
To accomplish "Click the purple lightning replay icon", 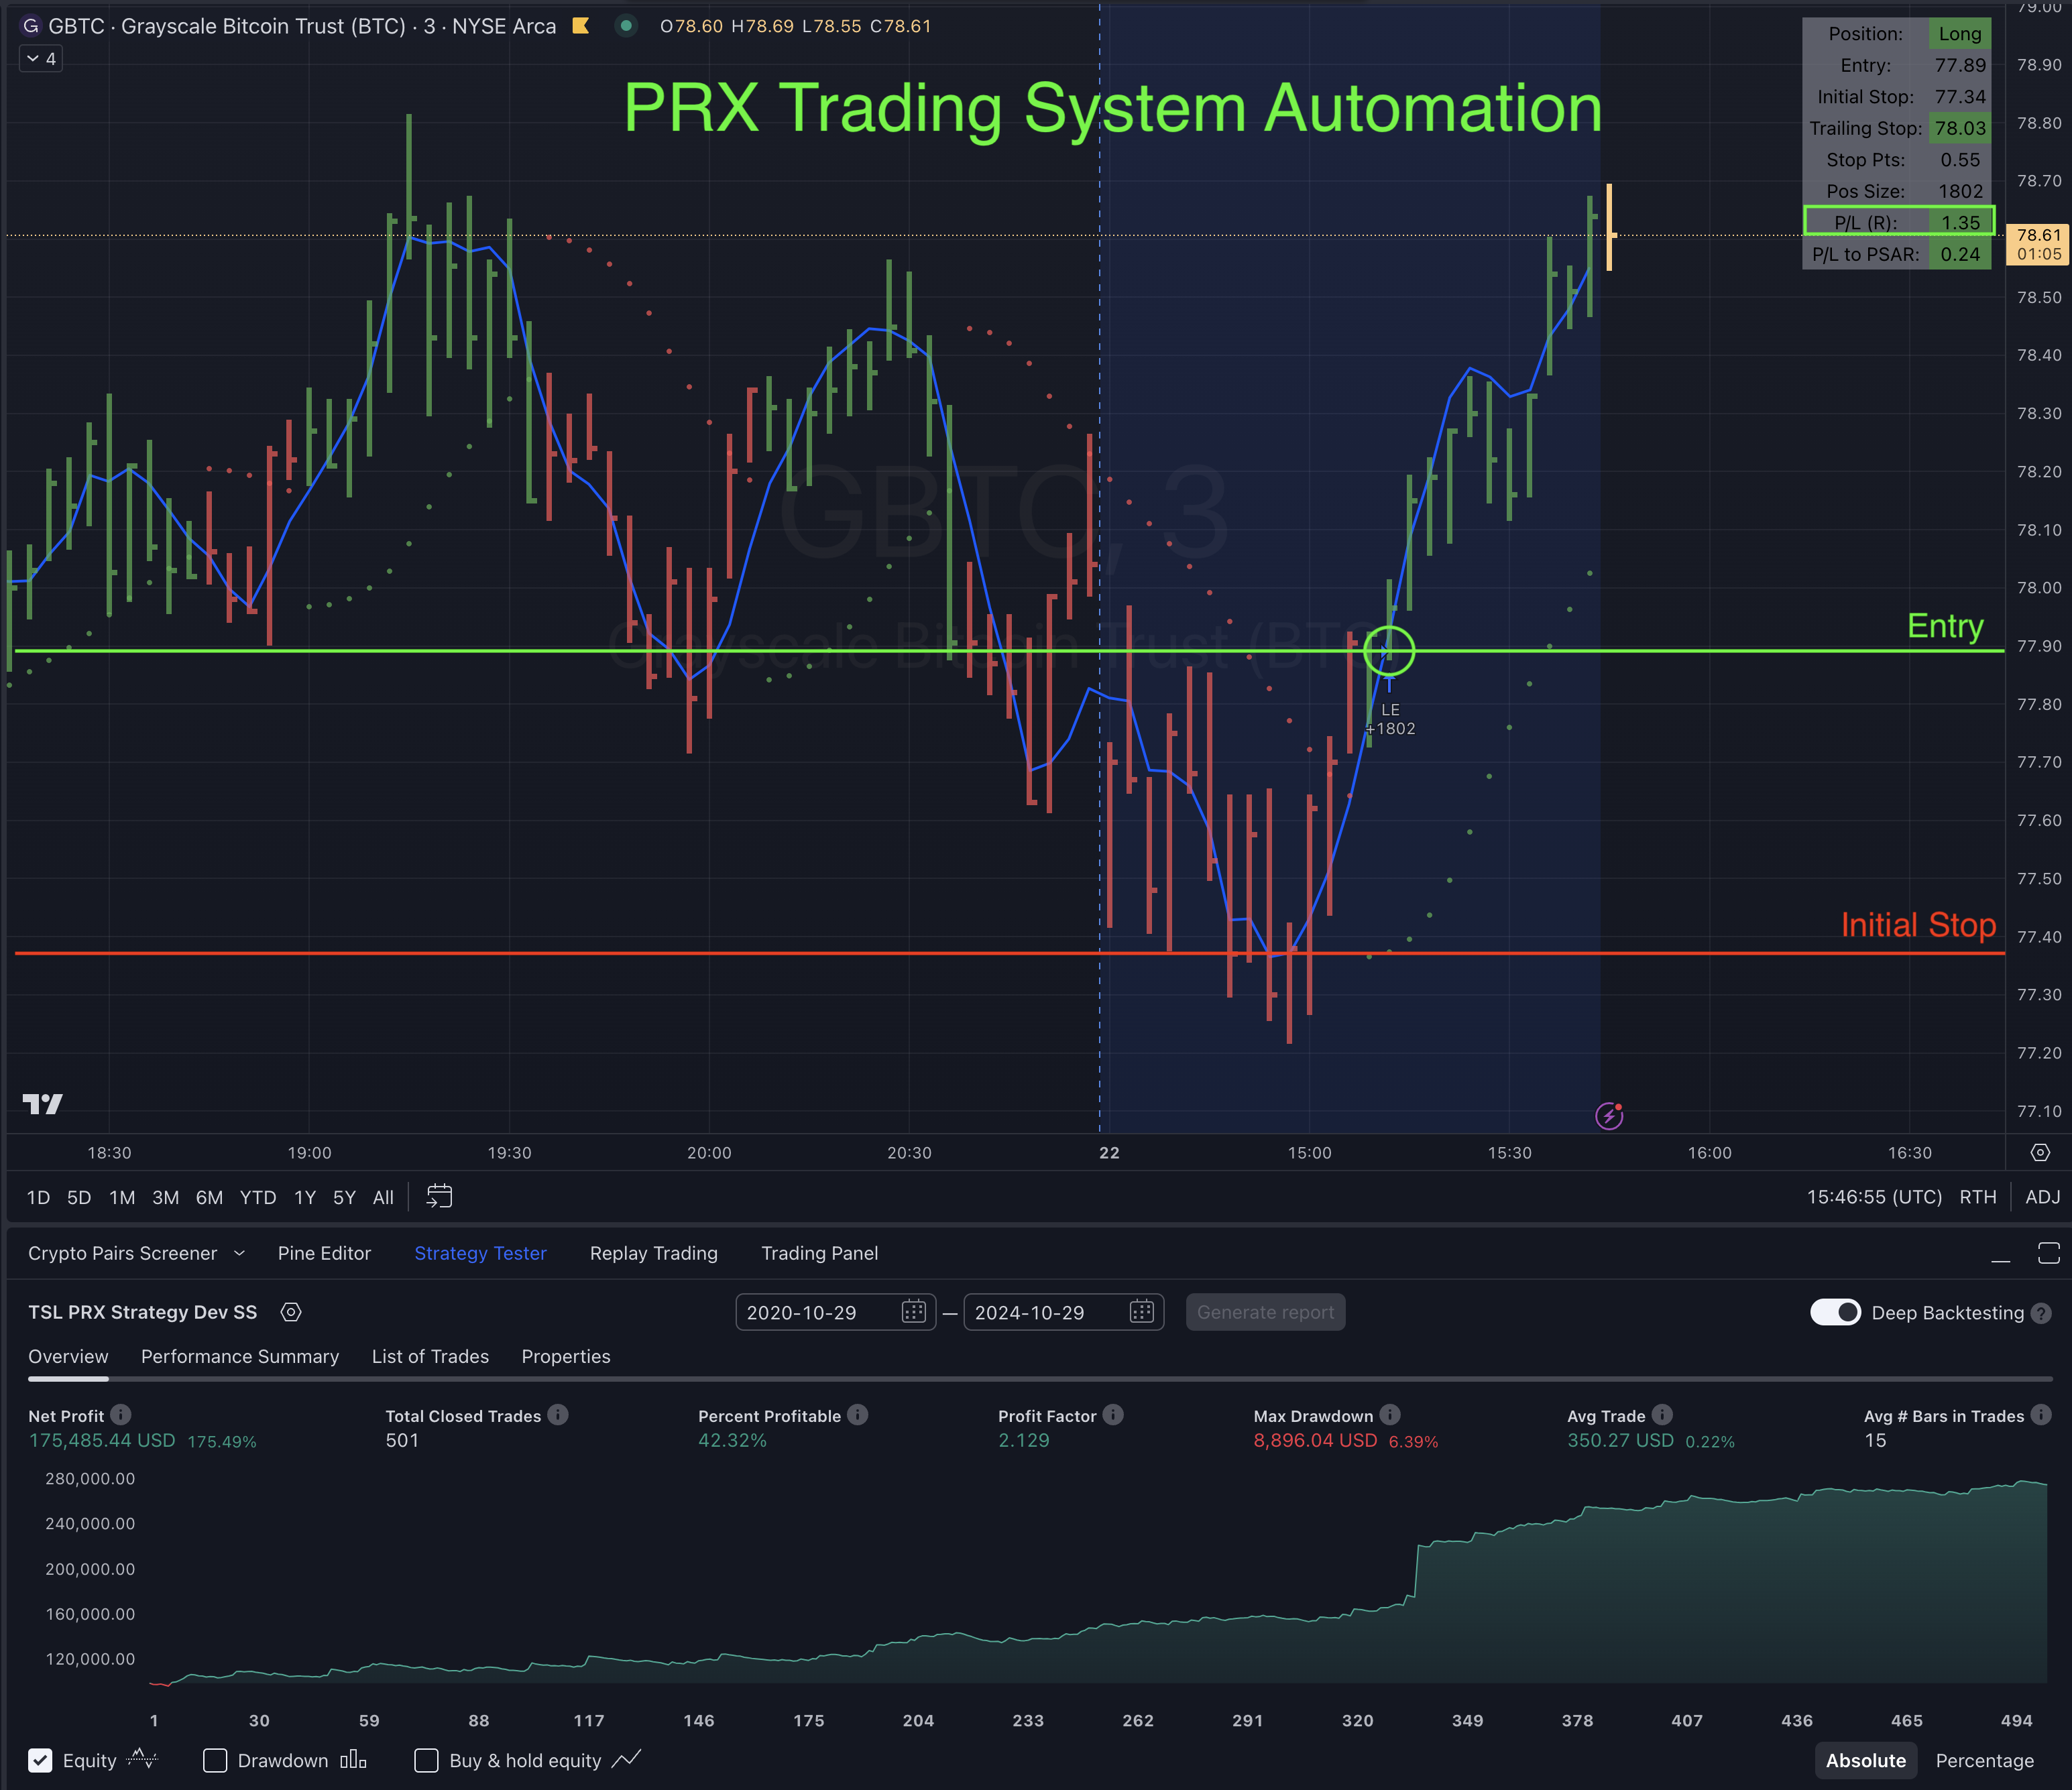I will coord(1608,1115).
